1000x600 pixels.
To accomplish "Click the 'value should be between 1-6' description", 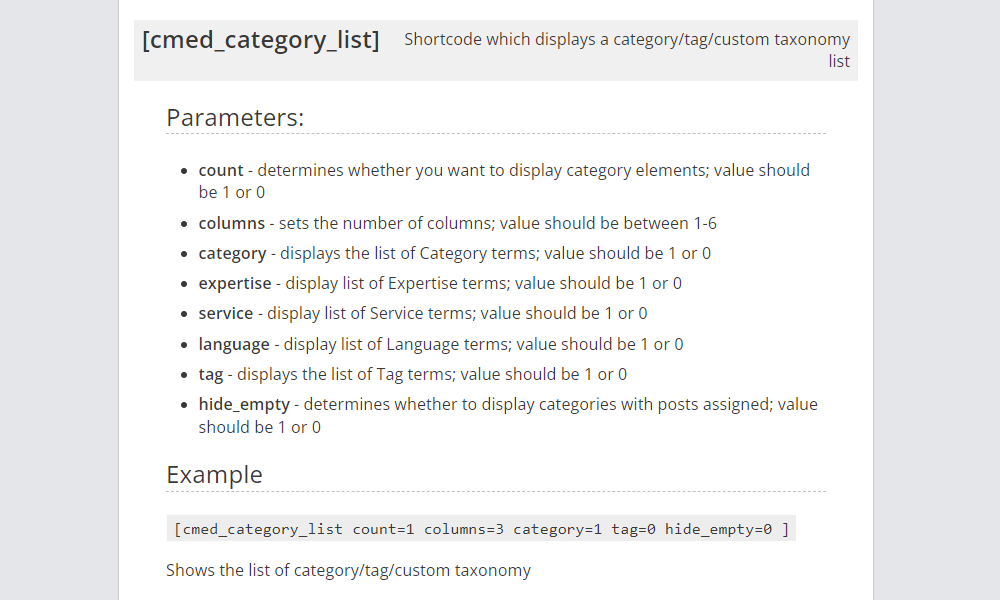I will (608, 223).
